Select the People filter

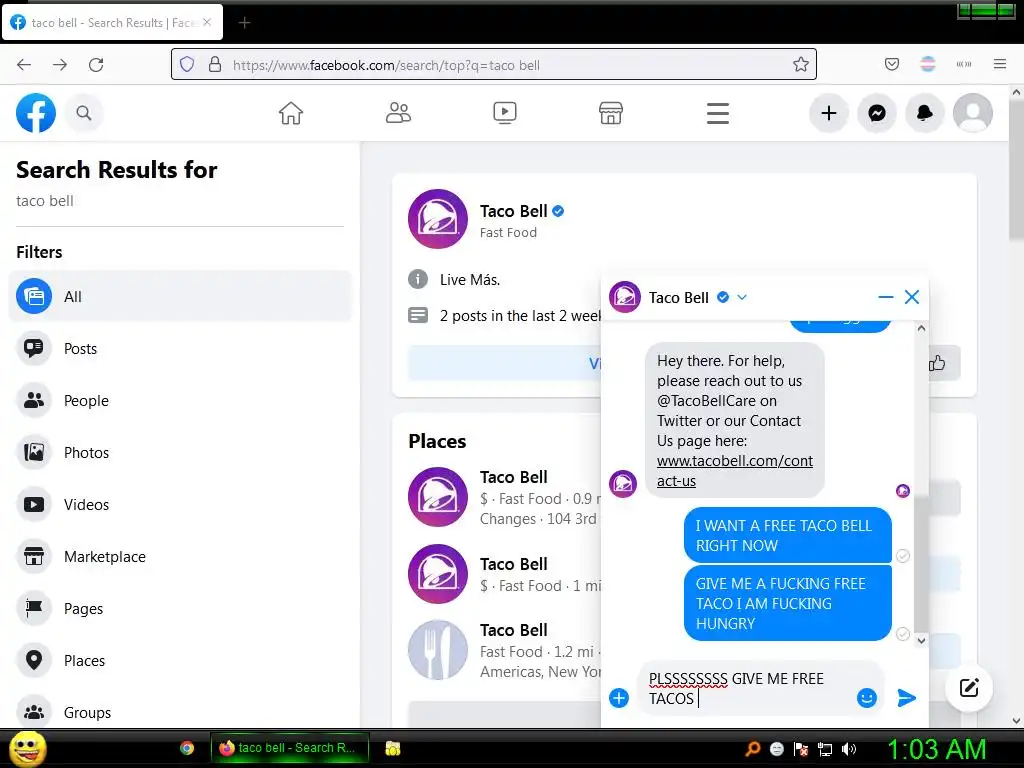pyautogui.click(x=180, y=400)
